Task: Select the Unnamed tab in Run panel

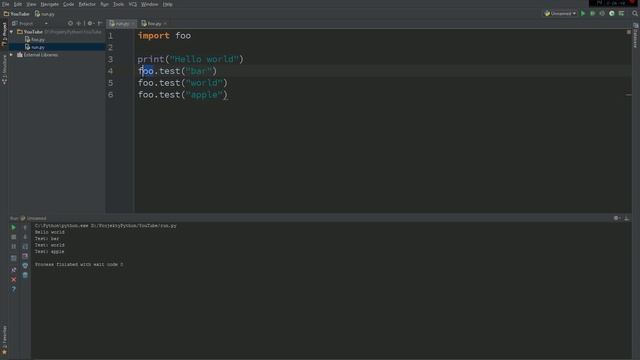Action: [x=33, y=218]
